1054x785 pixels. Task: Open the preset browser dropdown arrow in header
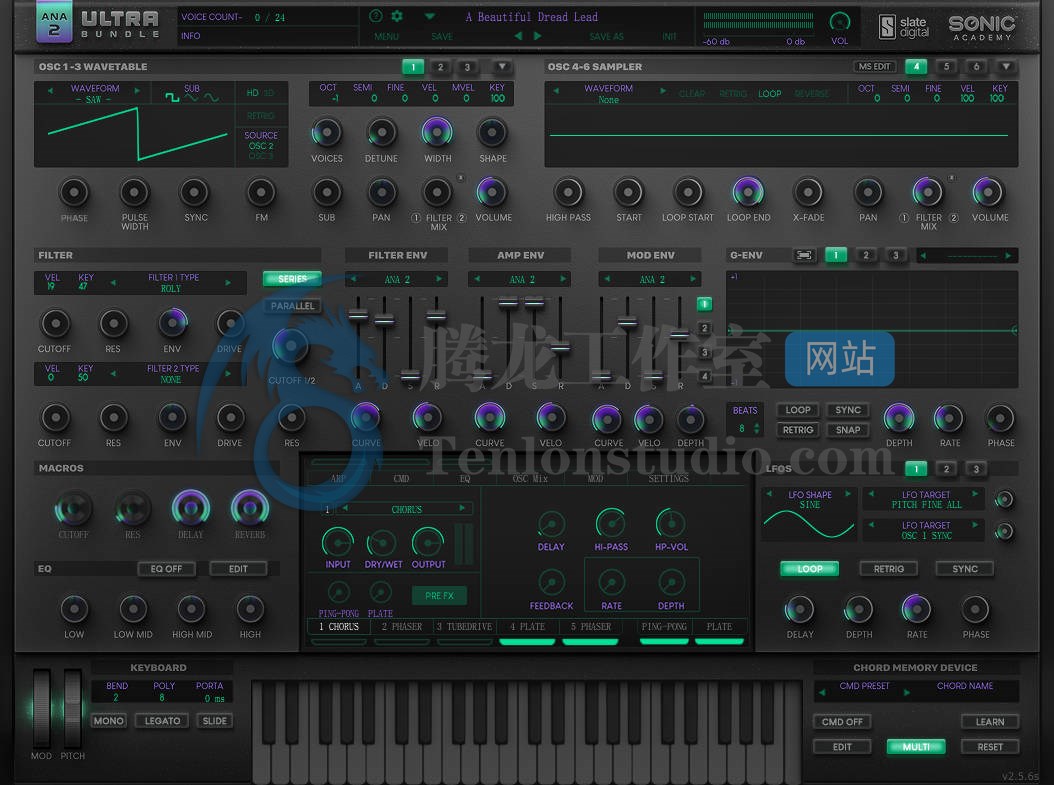[430, 16]
